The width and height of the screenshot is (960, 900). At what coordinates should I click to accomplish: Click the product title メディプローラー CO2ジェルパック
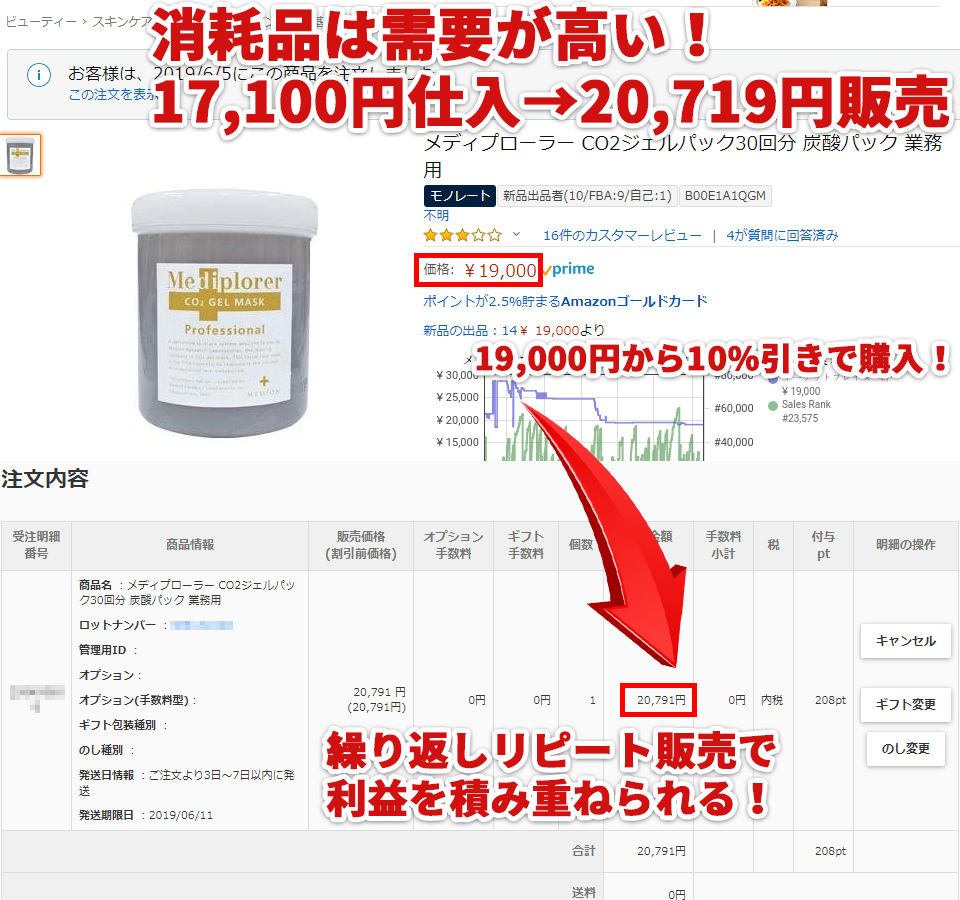click(x=682, y=156)
